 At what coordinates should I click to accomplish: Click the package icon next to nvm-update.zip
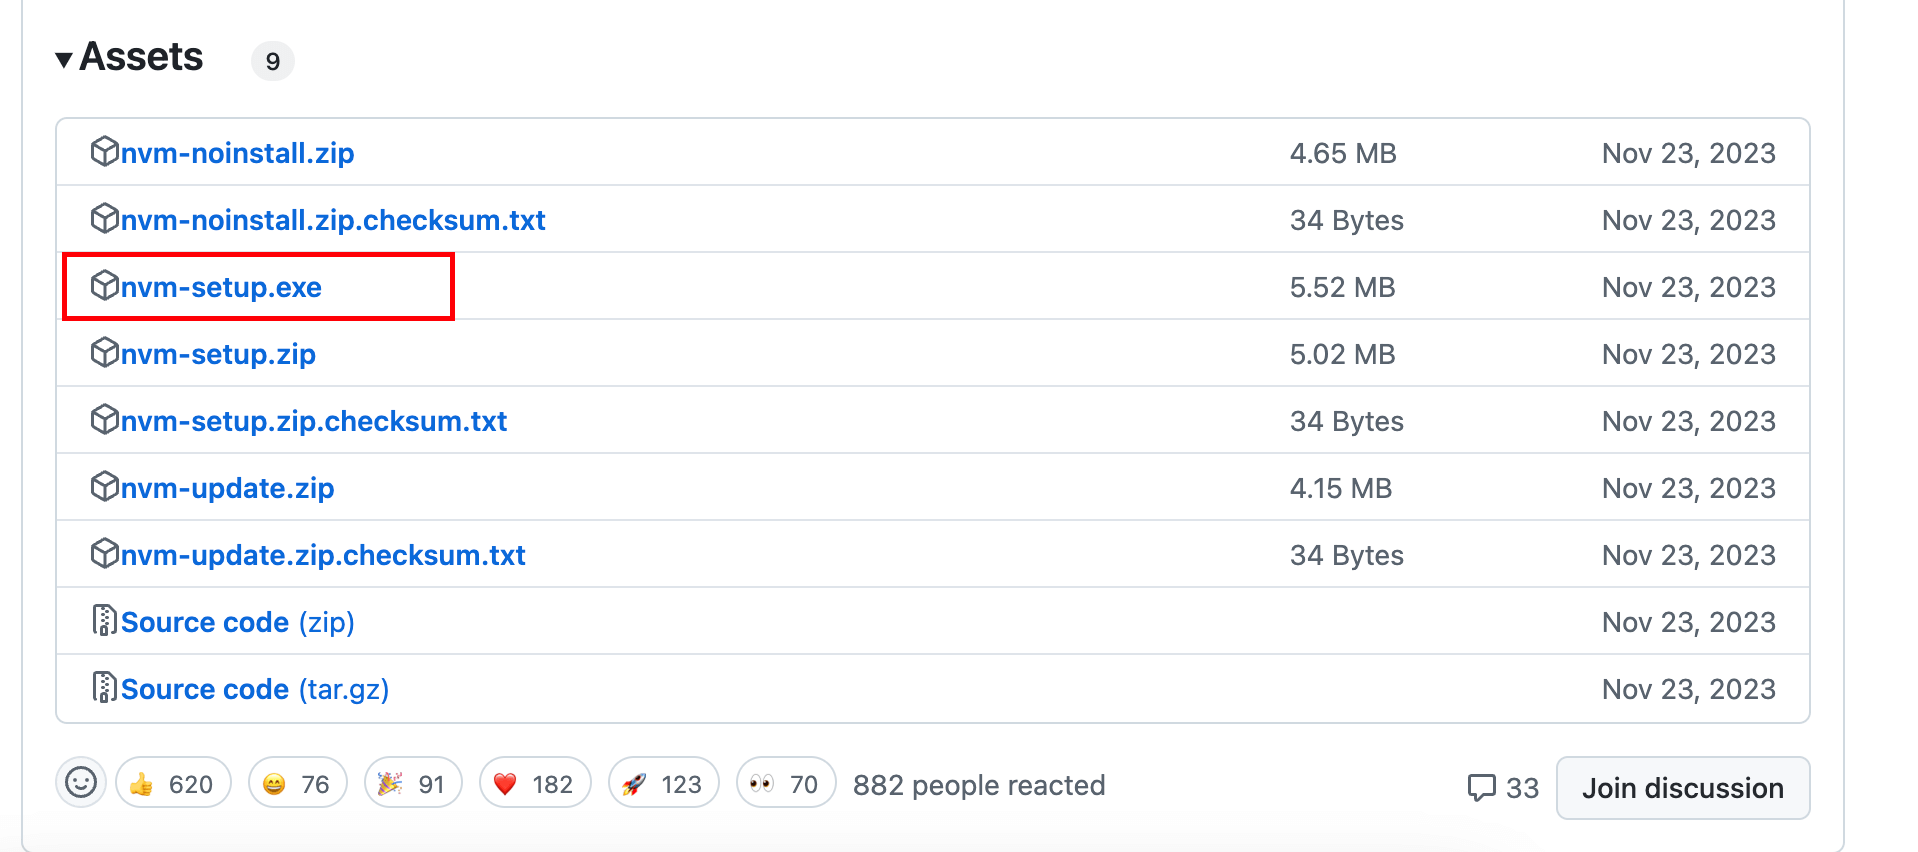(104, 486)
